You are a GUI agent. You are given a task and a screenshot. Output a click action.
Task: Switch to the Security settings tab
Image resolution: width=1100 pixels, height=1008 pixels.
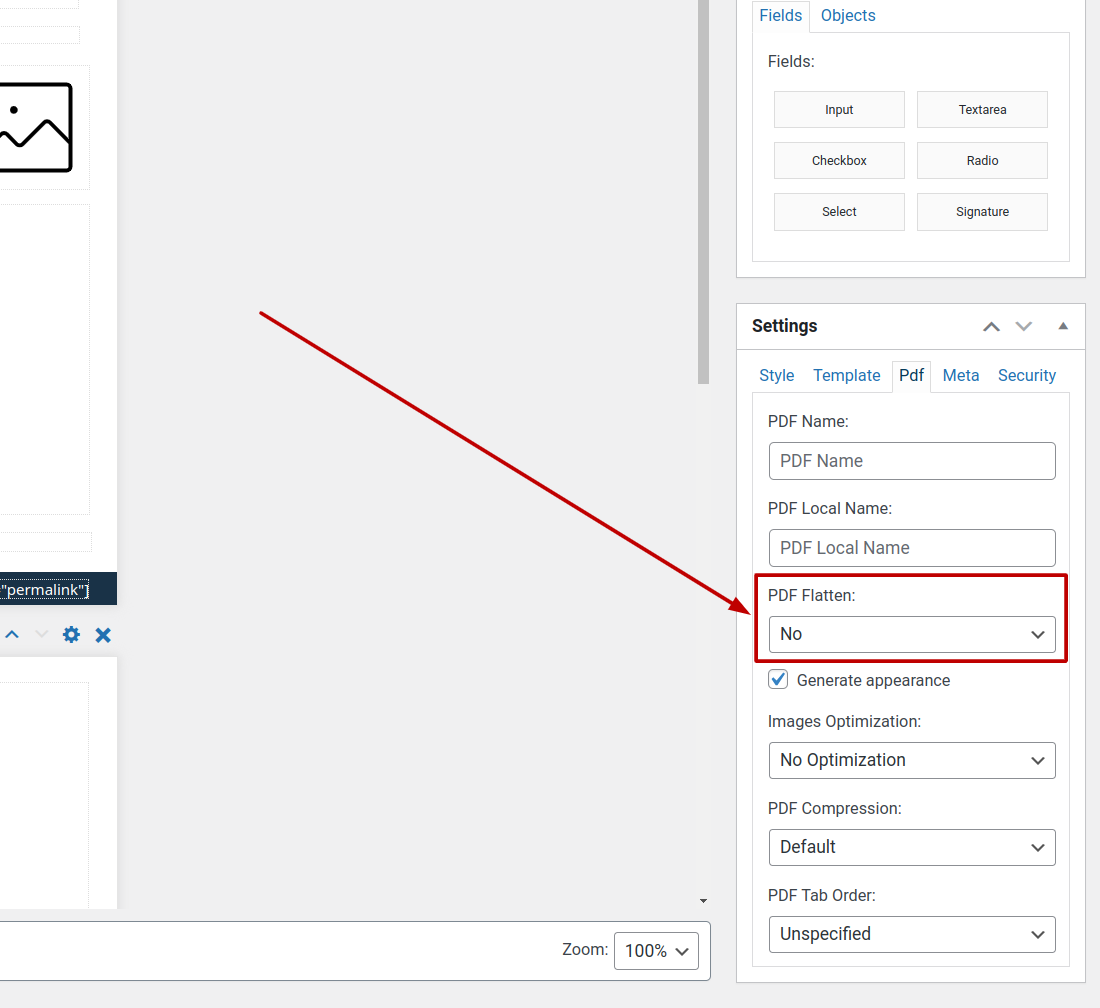[1026, 375]
